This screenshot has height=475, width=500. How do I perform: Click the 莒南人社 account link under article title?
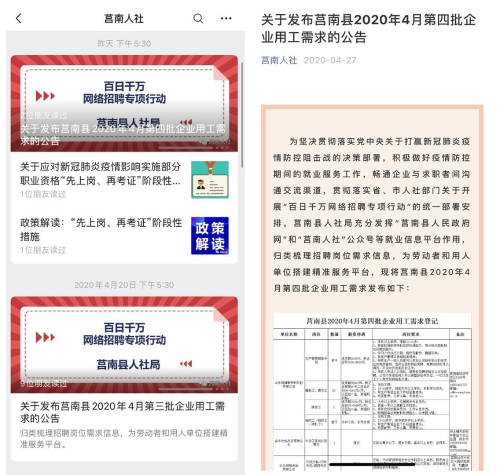[279, 60]
